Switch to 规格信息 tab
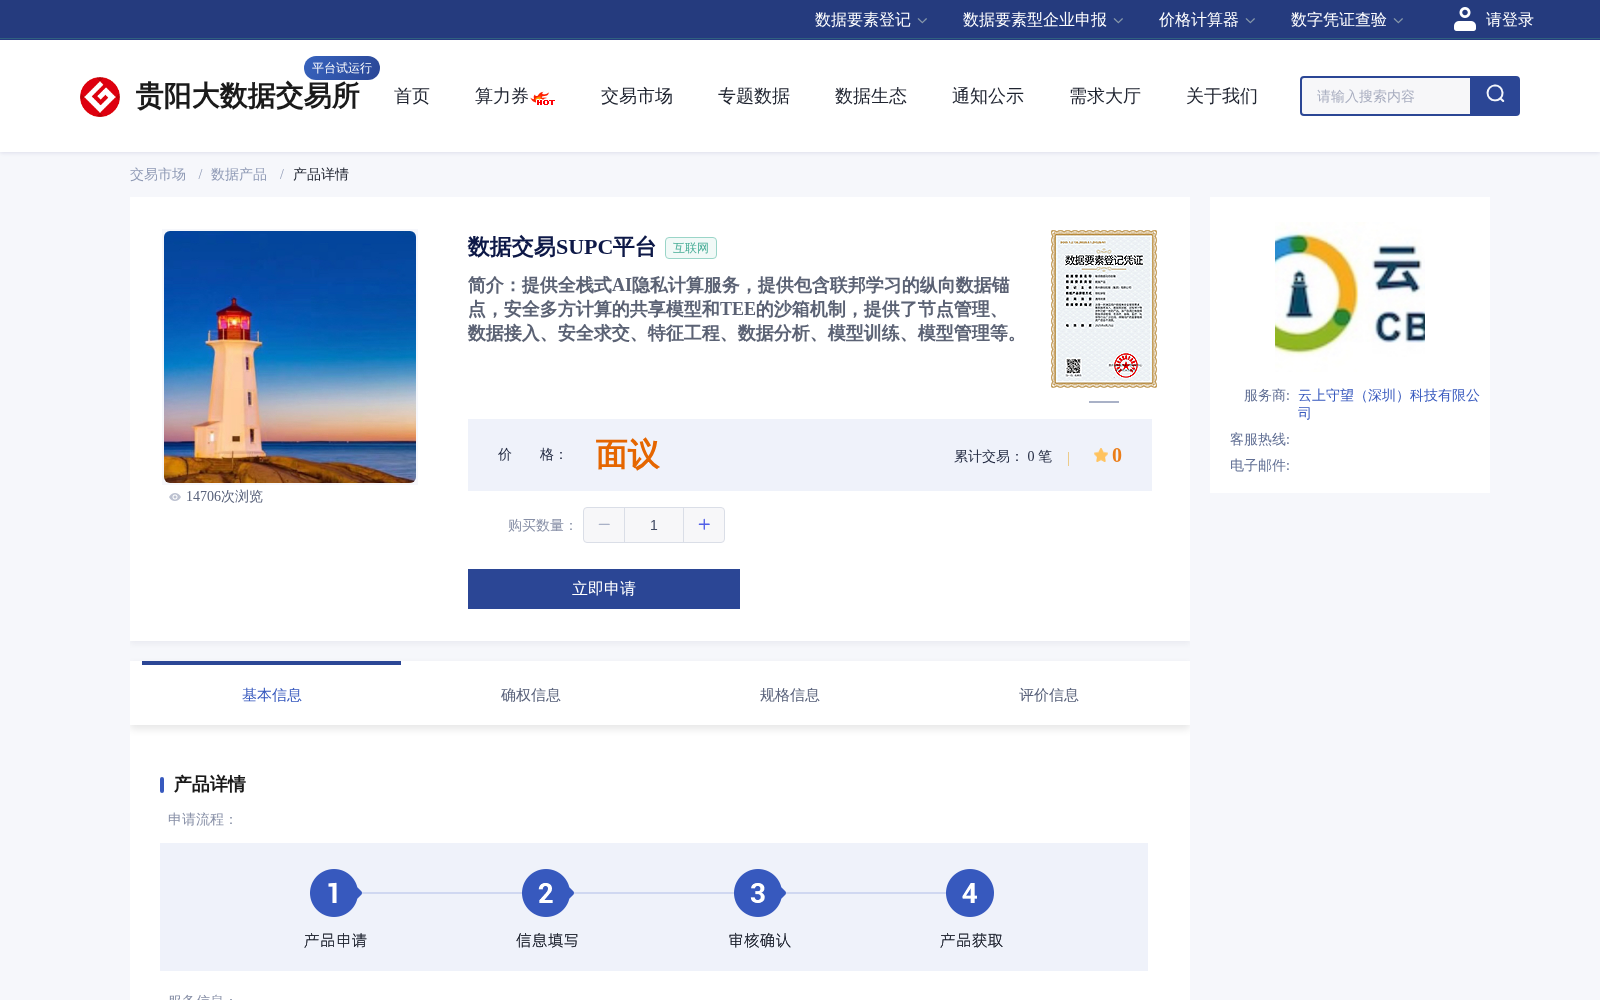 790,695
